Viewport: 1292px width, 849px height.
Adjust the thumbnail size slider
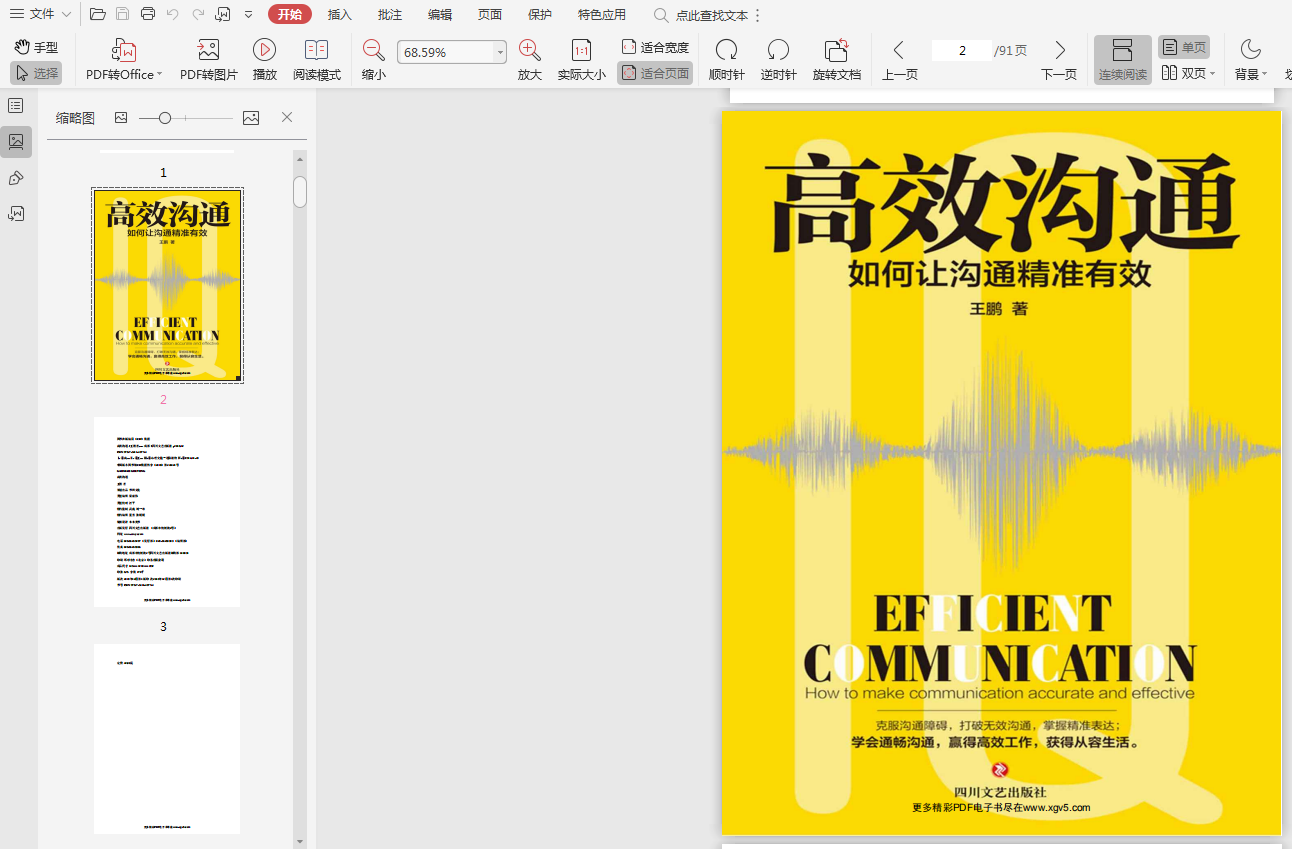click(x=165, y=118)
